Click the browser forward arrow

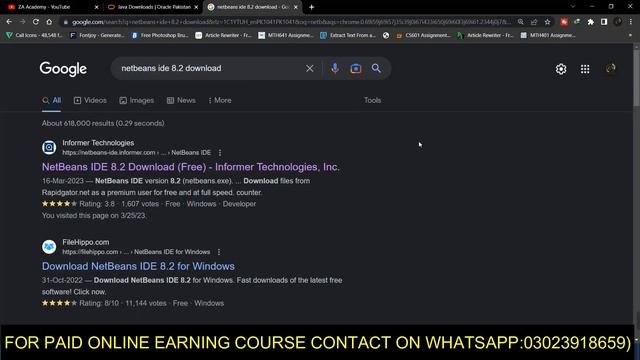click(22, 22)
